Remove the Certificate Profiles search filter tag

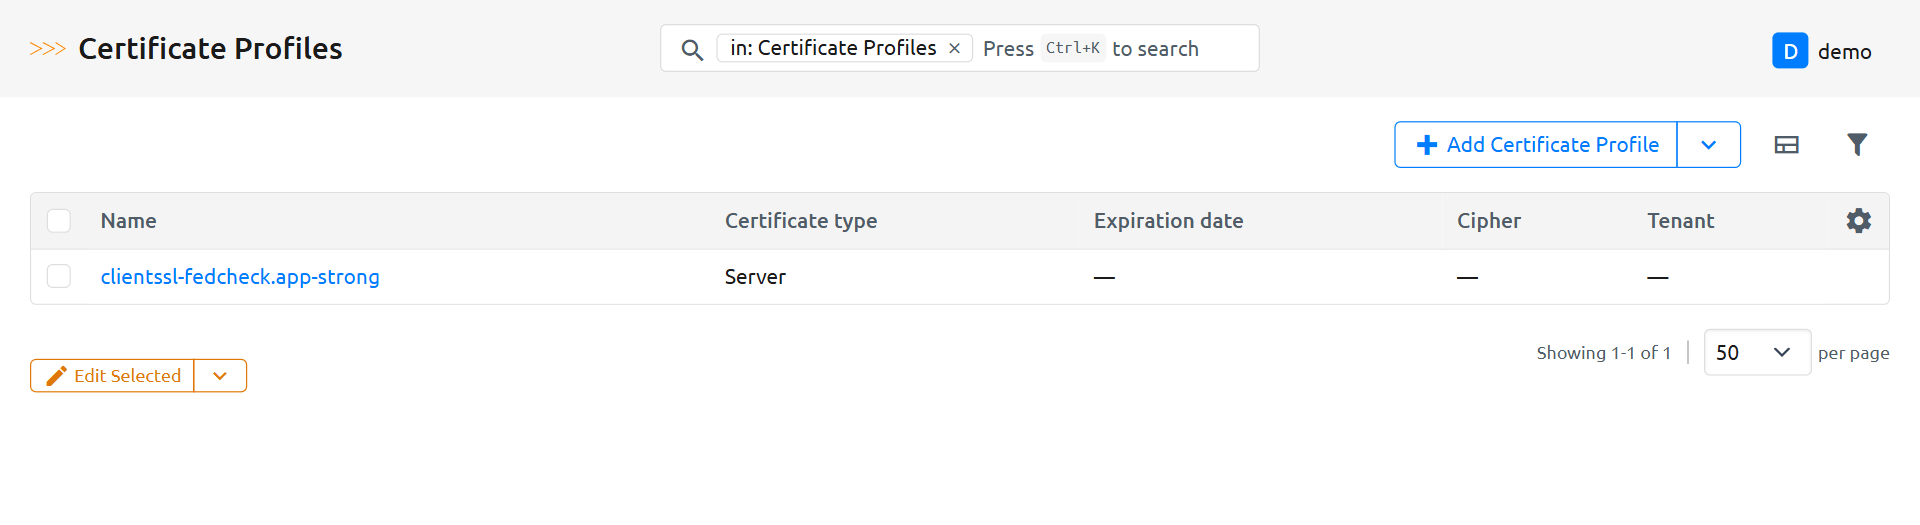point(954,48)
